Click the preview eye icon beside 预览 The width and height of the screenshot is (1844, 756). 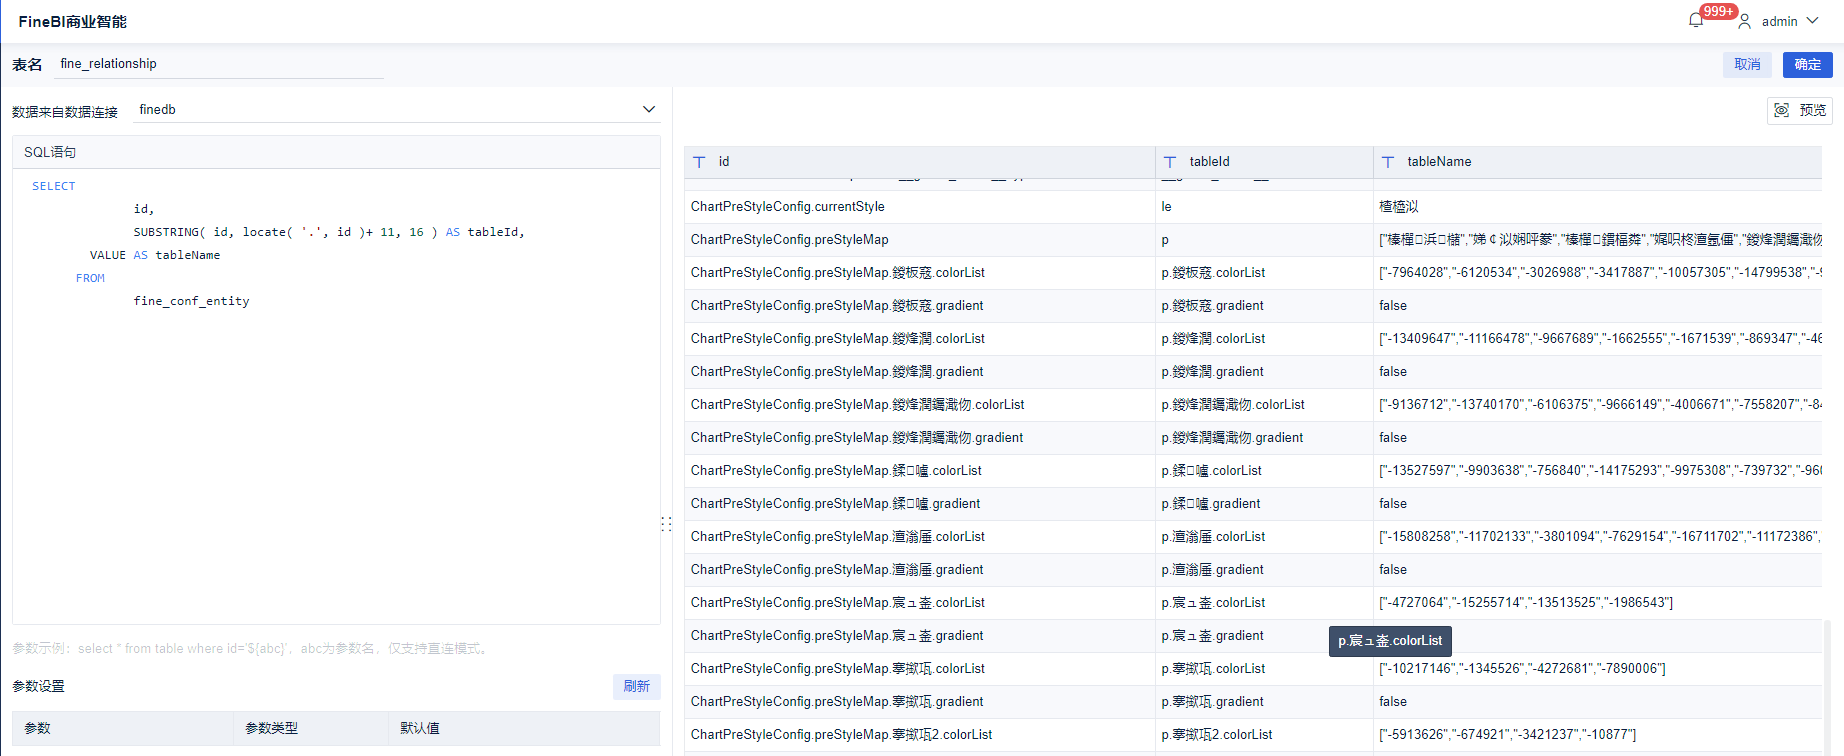coord(1782,110)
